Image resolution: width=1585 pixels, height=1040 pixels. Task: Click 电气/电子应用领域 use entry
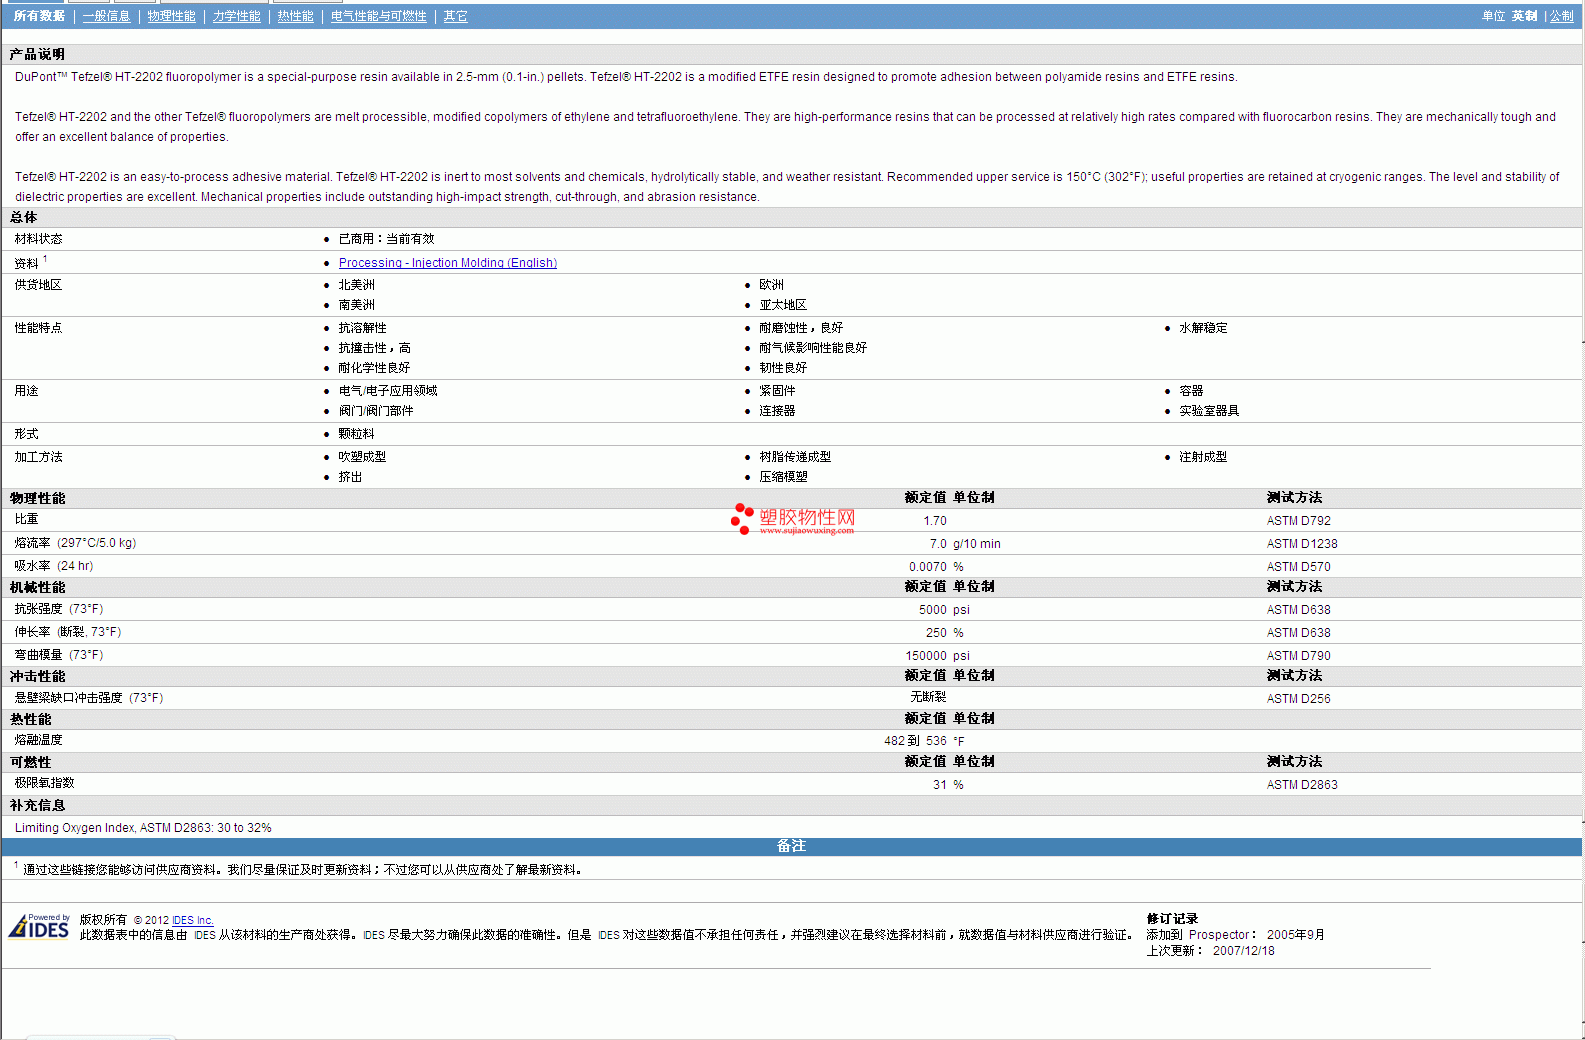[x=388, y=391]
